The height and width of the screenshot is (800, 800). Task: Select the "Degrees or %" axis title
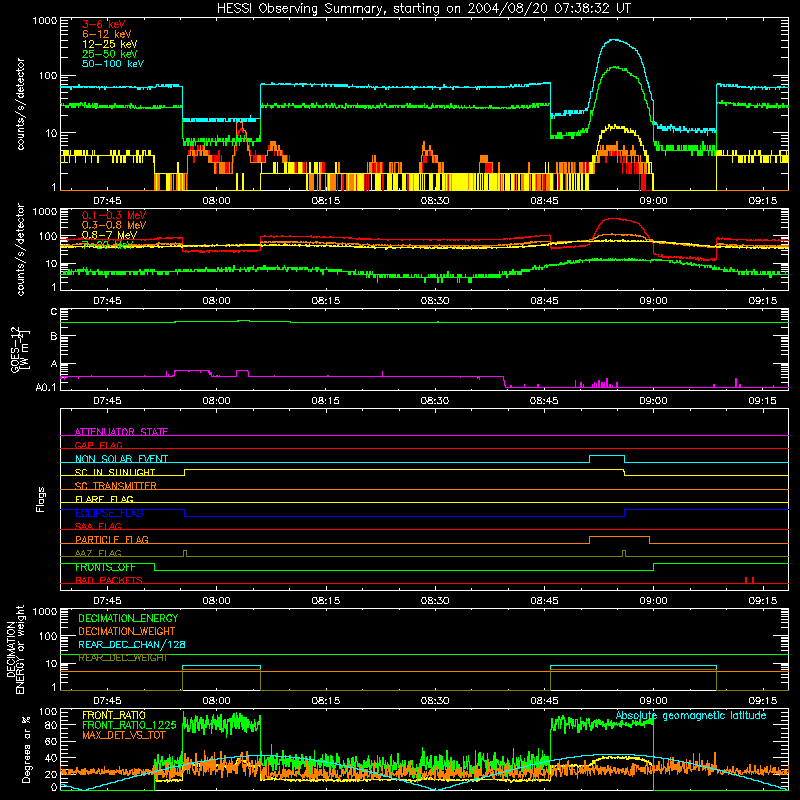click(x=26, y=749)
